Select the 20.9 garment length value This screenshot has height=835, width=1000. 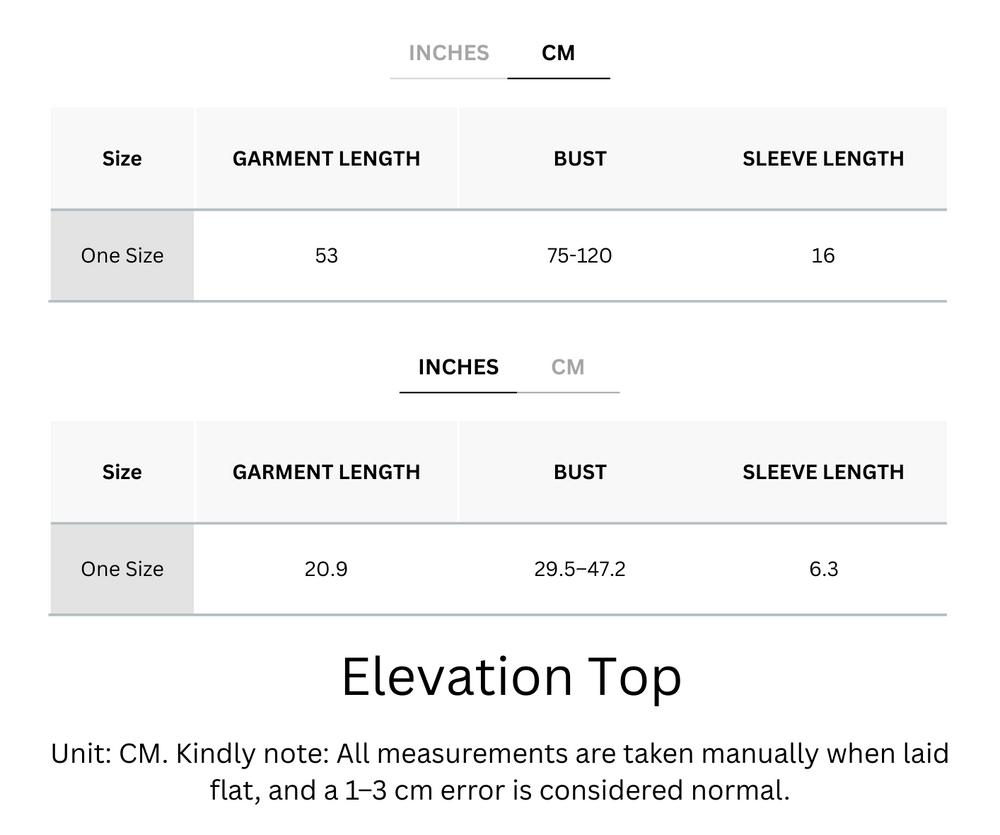tap(326, 569)
